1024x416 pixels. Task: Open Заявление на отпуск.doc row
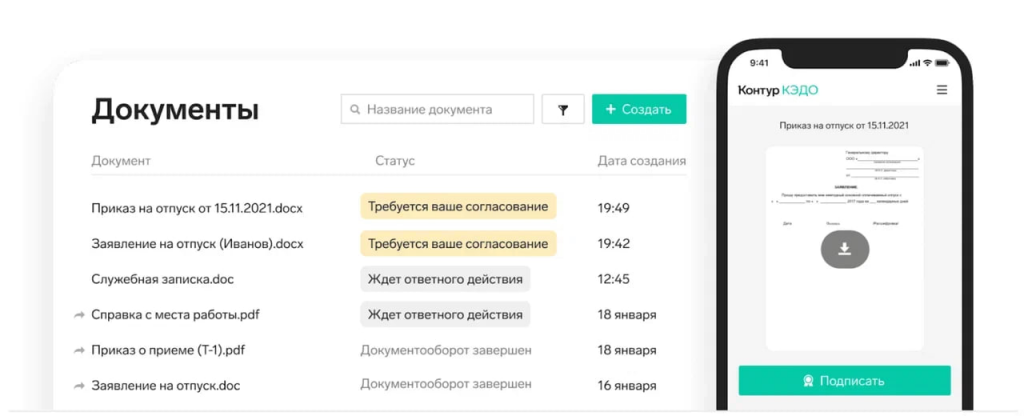[x=166, y=386]
